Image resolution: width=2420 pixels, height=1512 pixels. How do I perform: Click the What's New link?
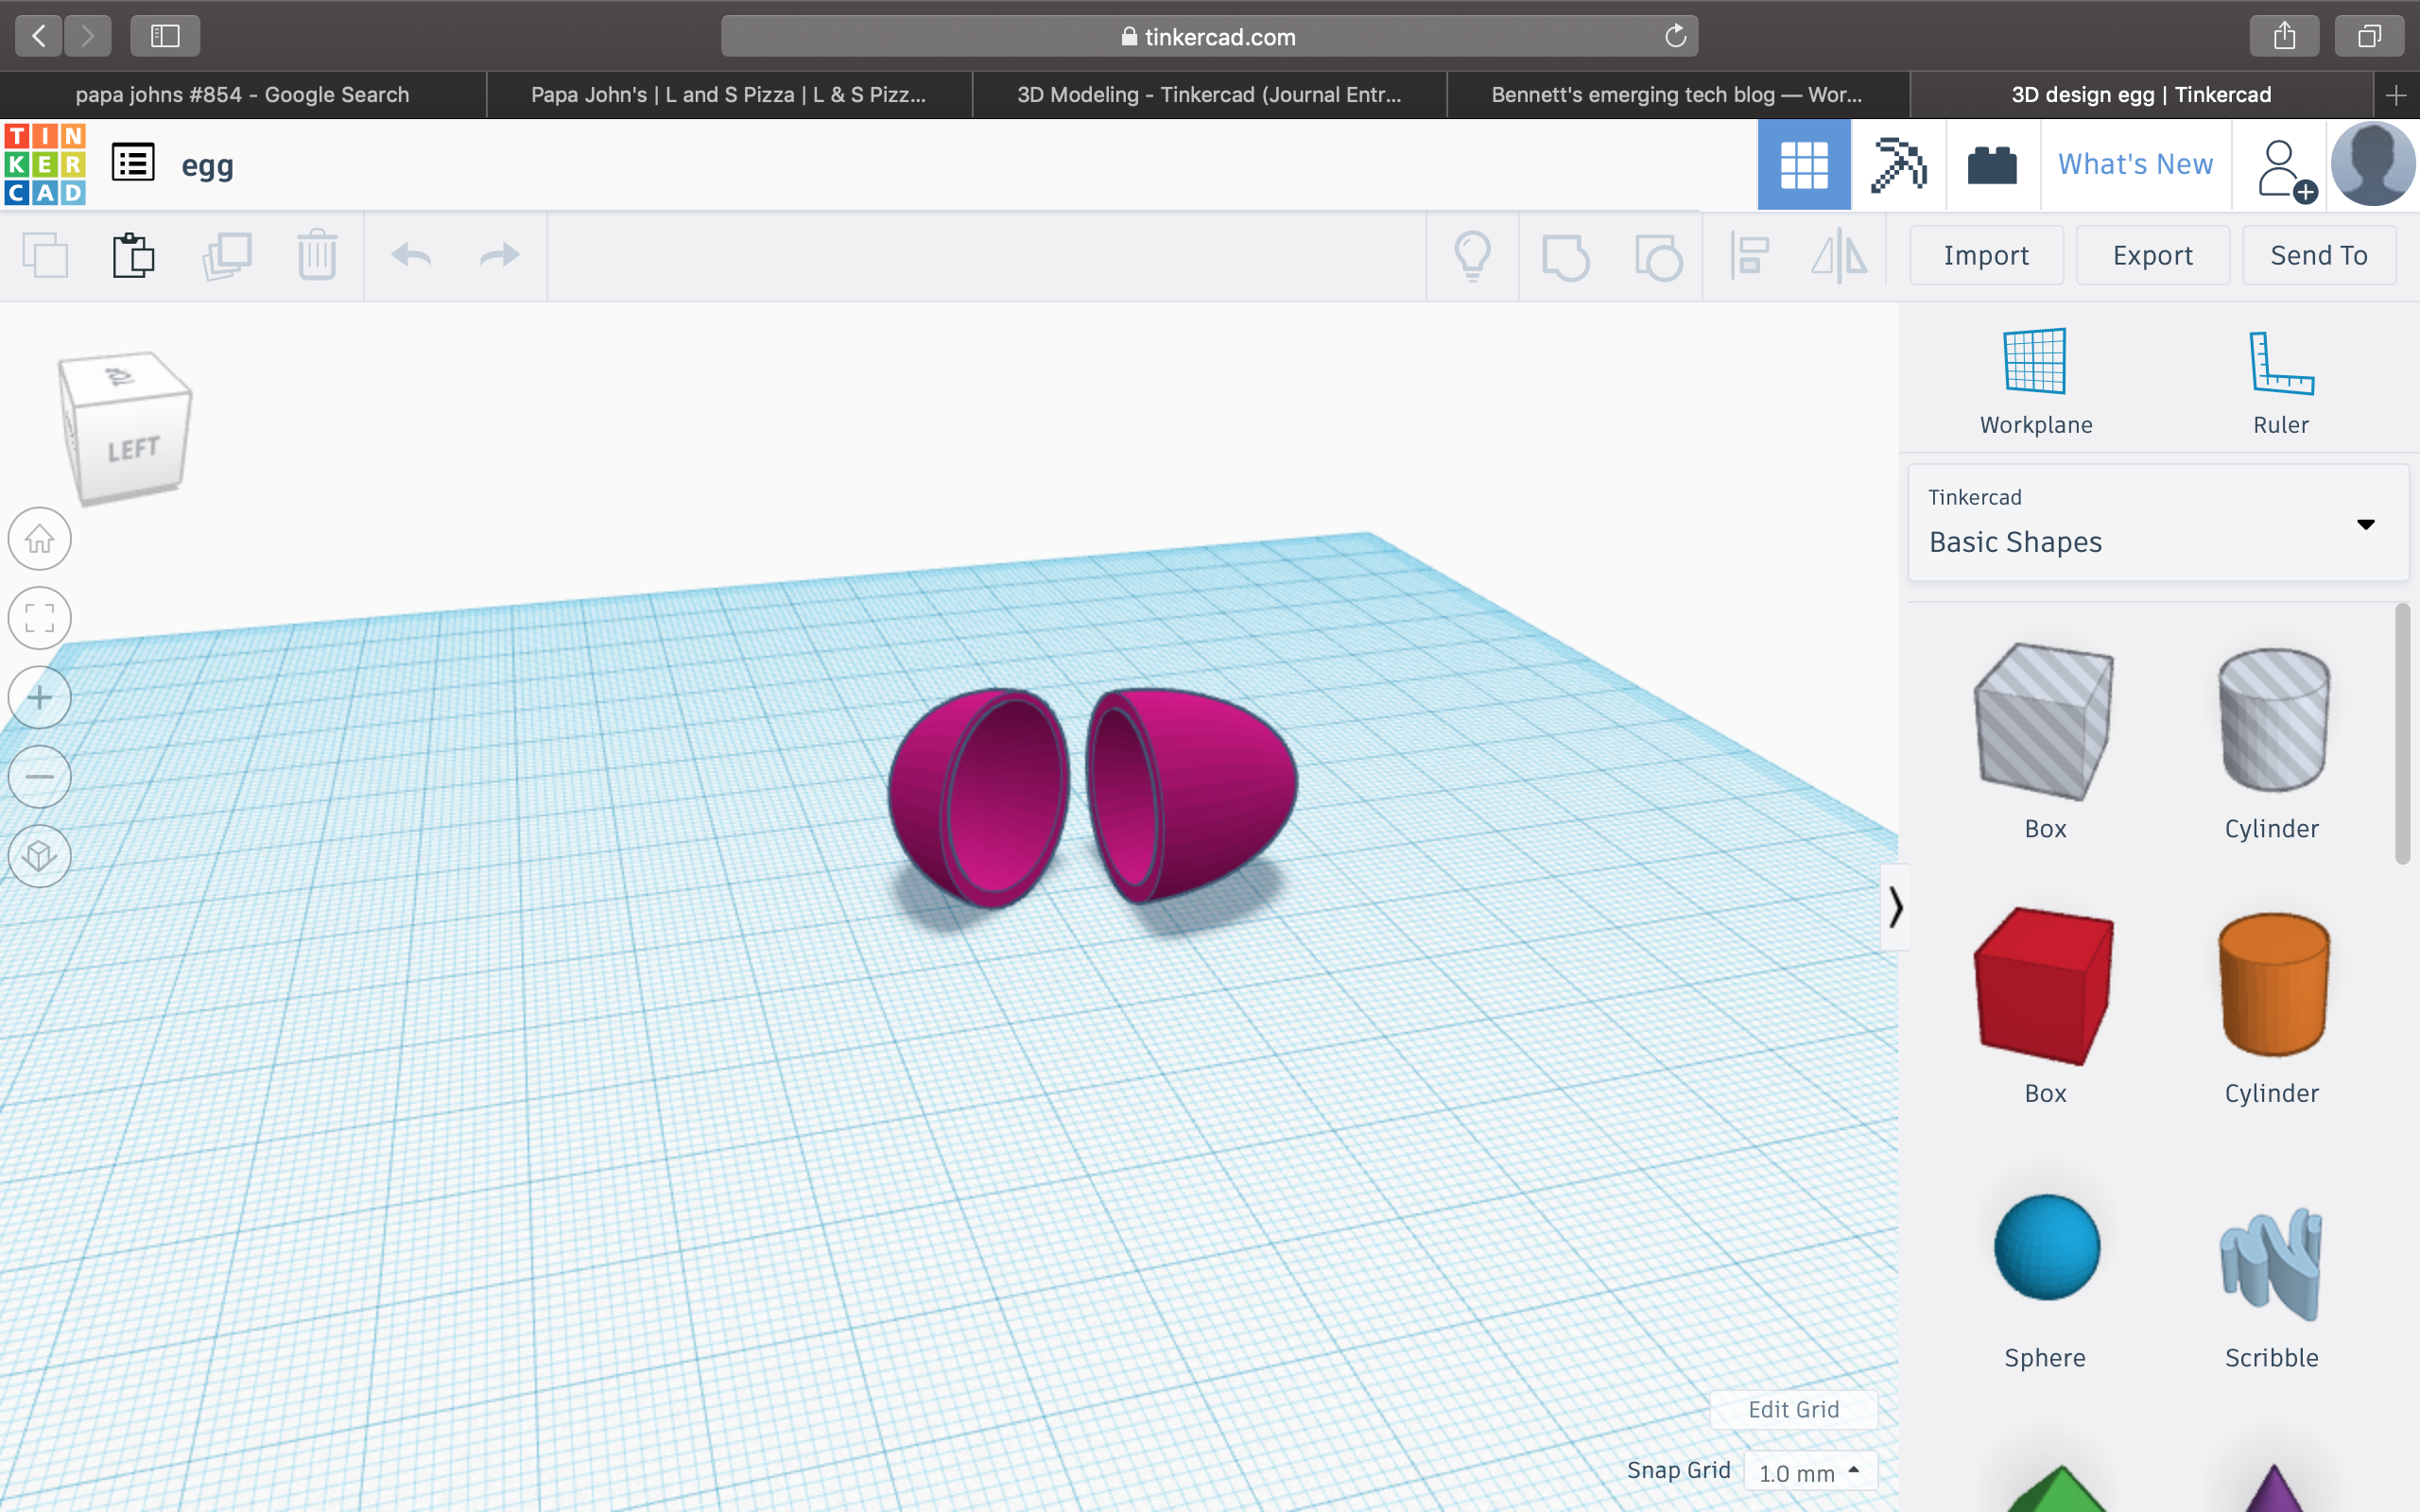click(x=2135, y=165)
